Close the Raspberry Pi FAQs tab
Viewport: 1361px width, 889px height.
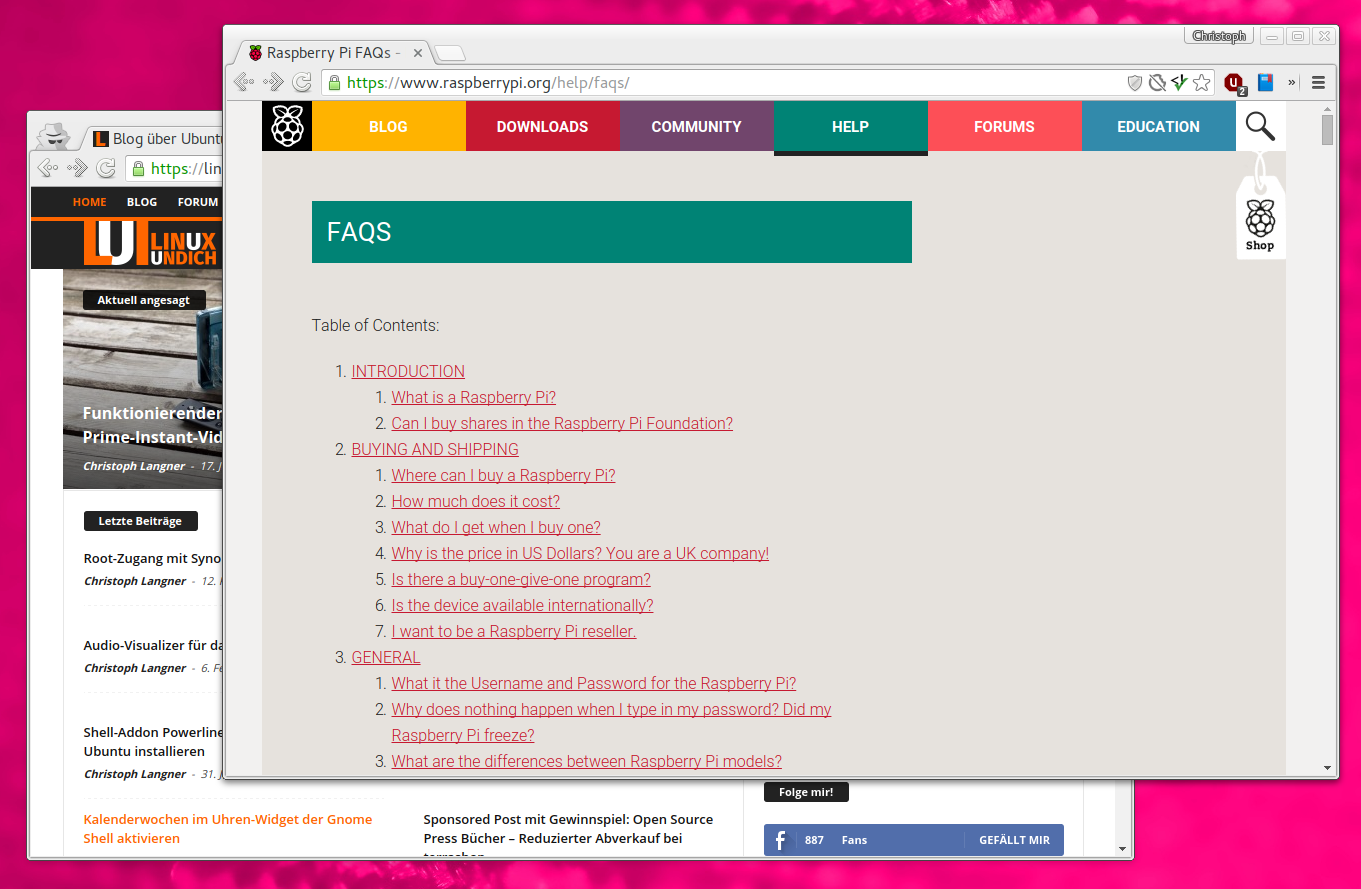coord(418,53)
